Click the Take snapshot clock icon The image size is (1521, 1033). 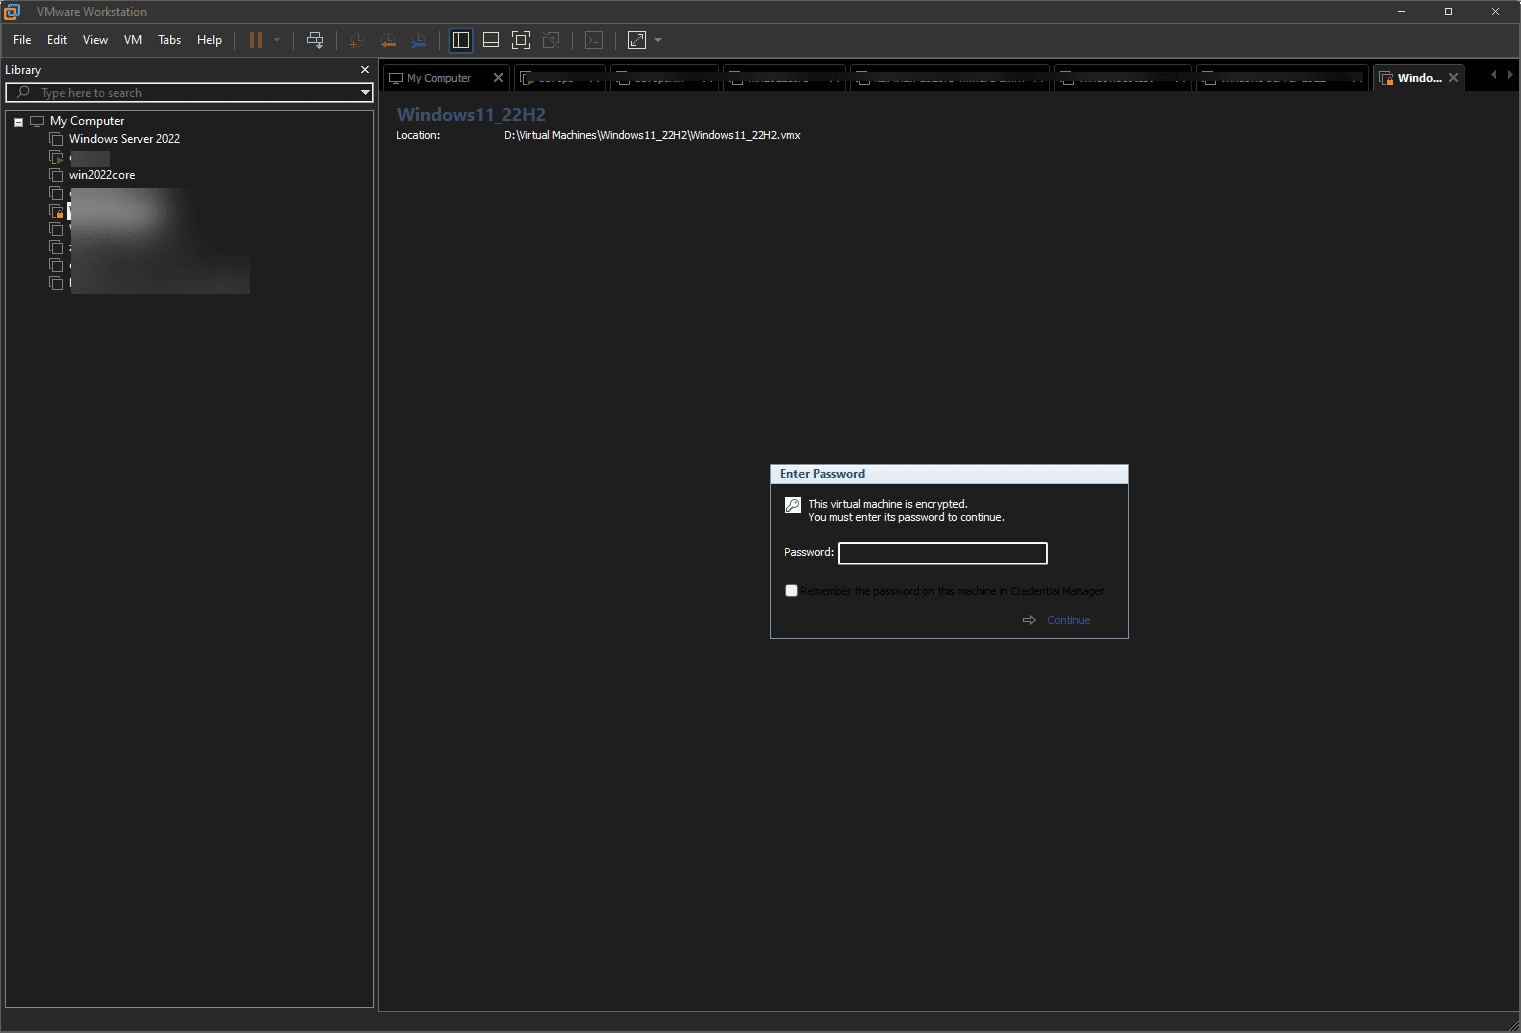point(357,40)
